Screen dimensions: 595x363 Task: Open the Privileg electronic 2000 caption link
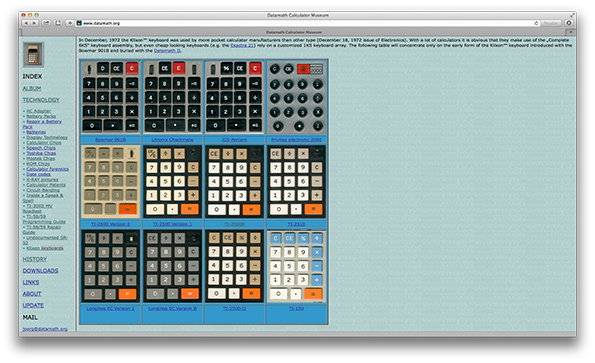tap(296, 140)
